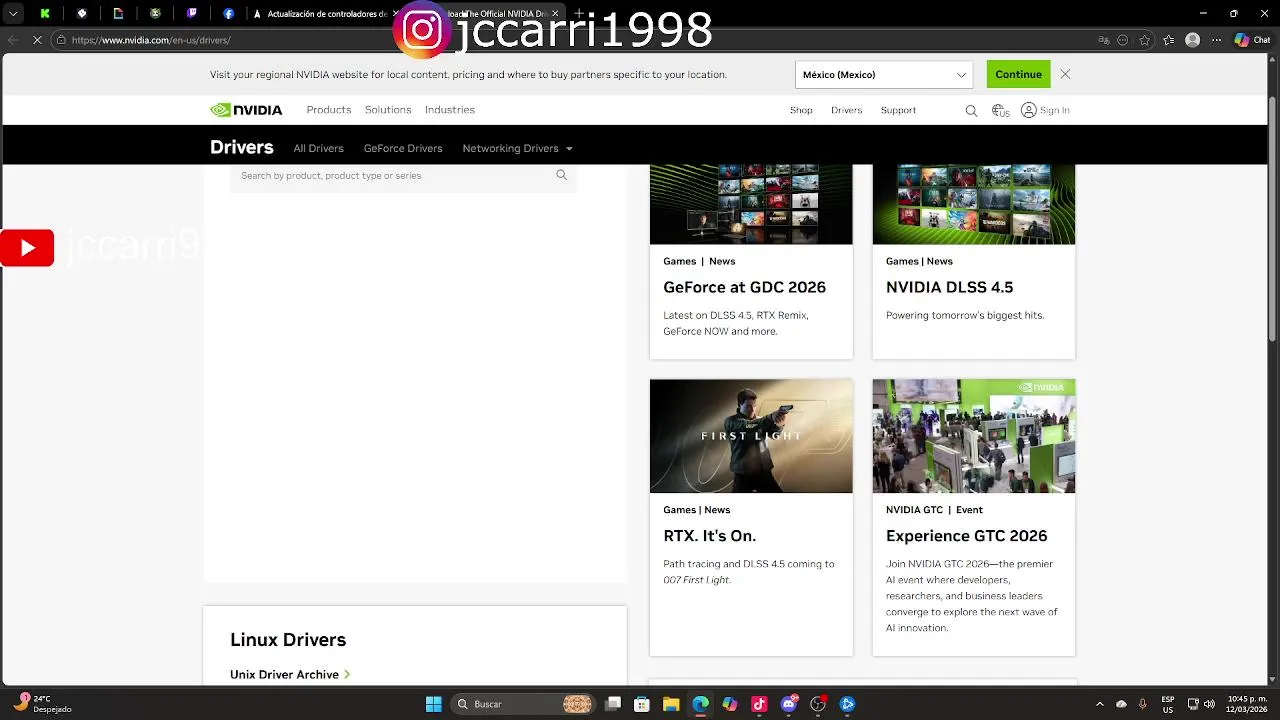Click the Windows taskbar Buscar search box
This screenshot has height=720, width=1280.
(523, 704)
